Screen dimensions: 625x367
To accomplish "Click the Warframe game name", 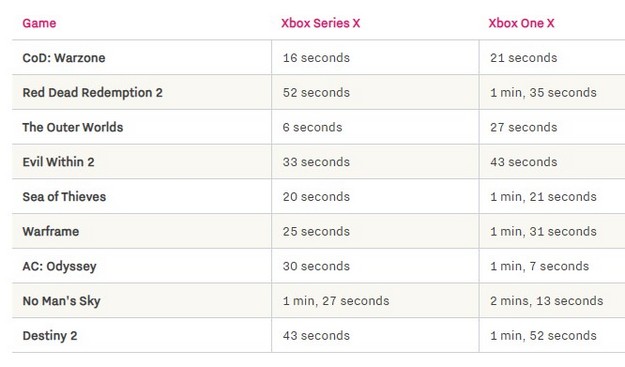I will [x=51, y=231].
